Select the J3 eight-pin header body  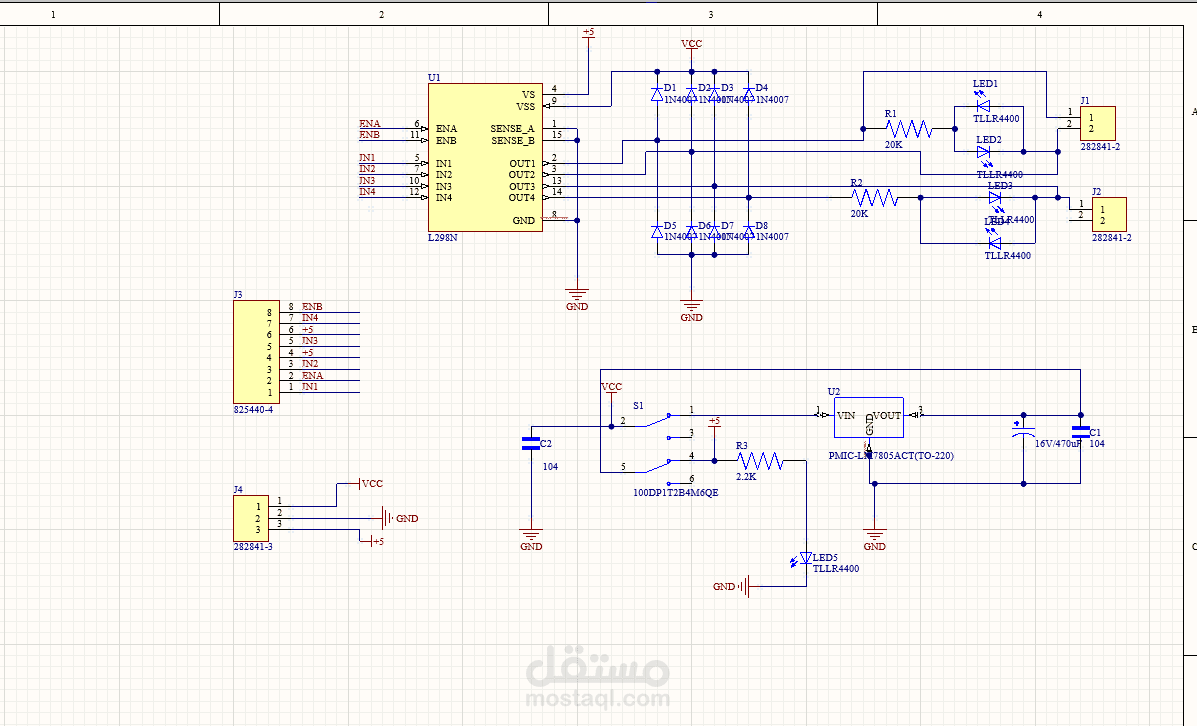256,351
